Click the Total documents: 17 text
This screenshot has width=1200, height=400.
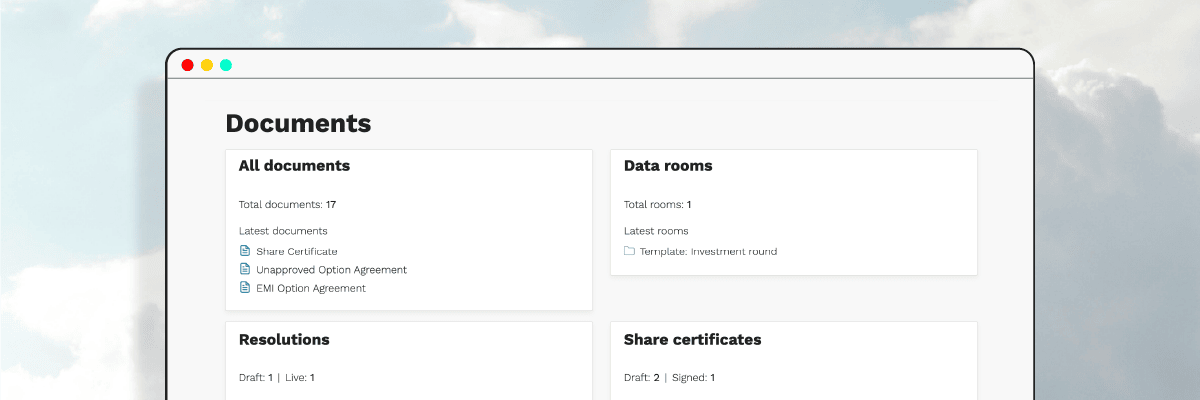(287, 204)
